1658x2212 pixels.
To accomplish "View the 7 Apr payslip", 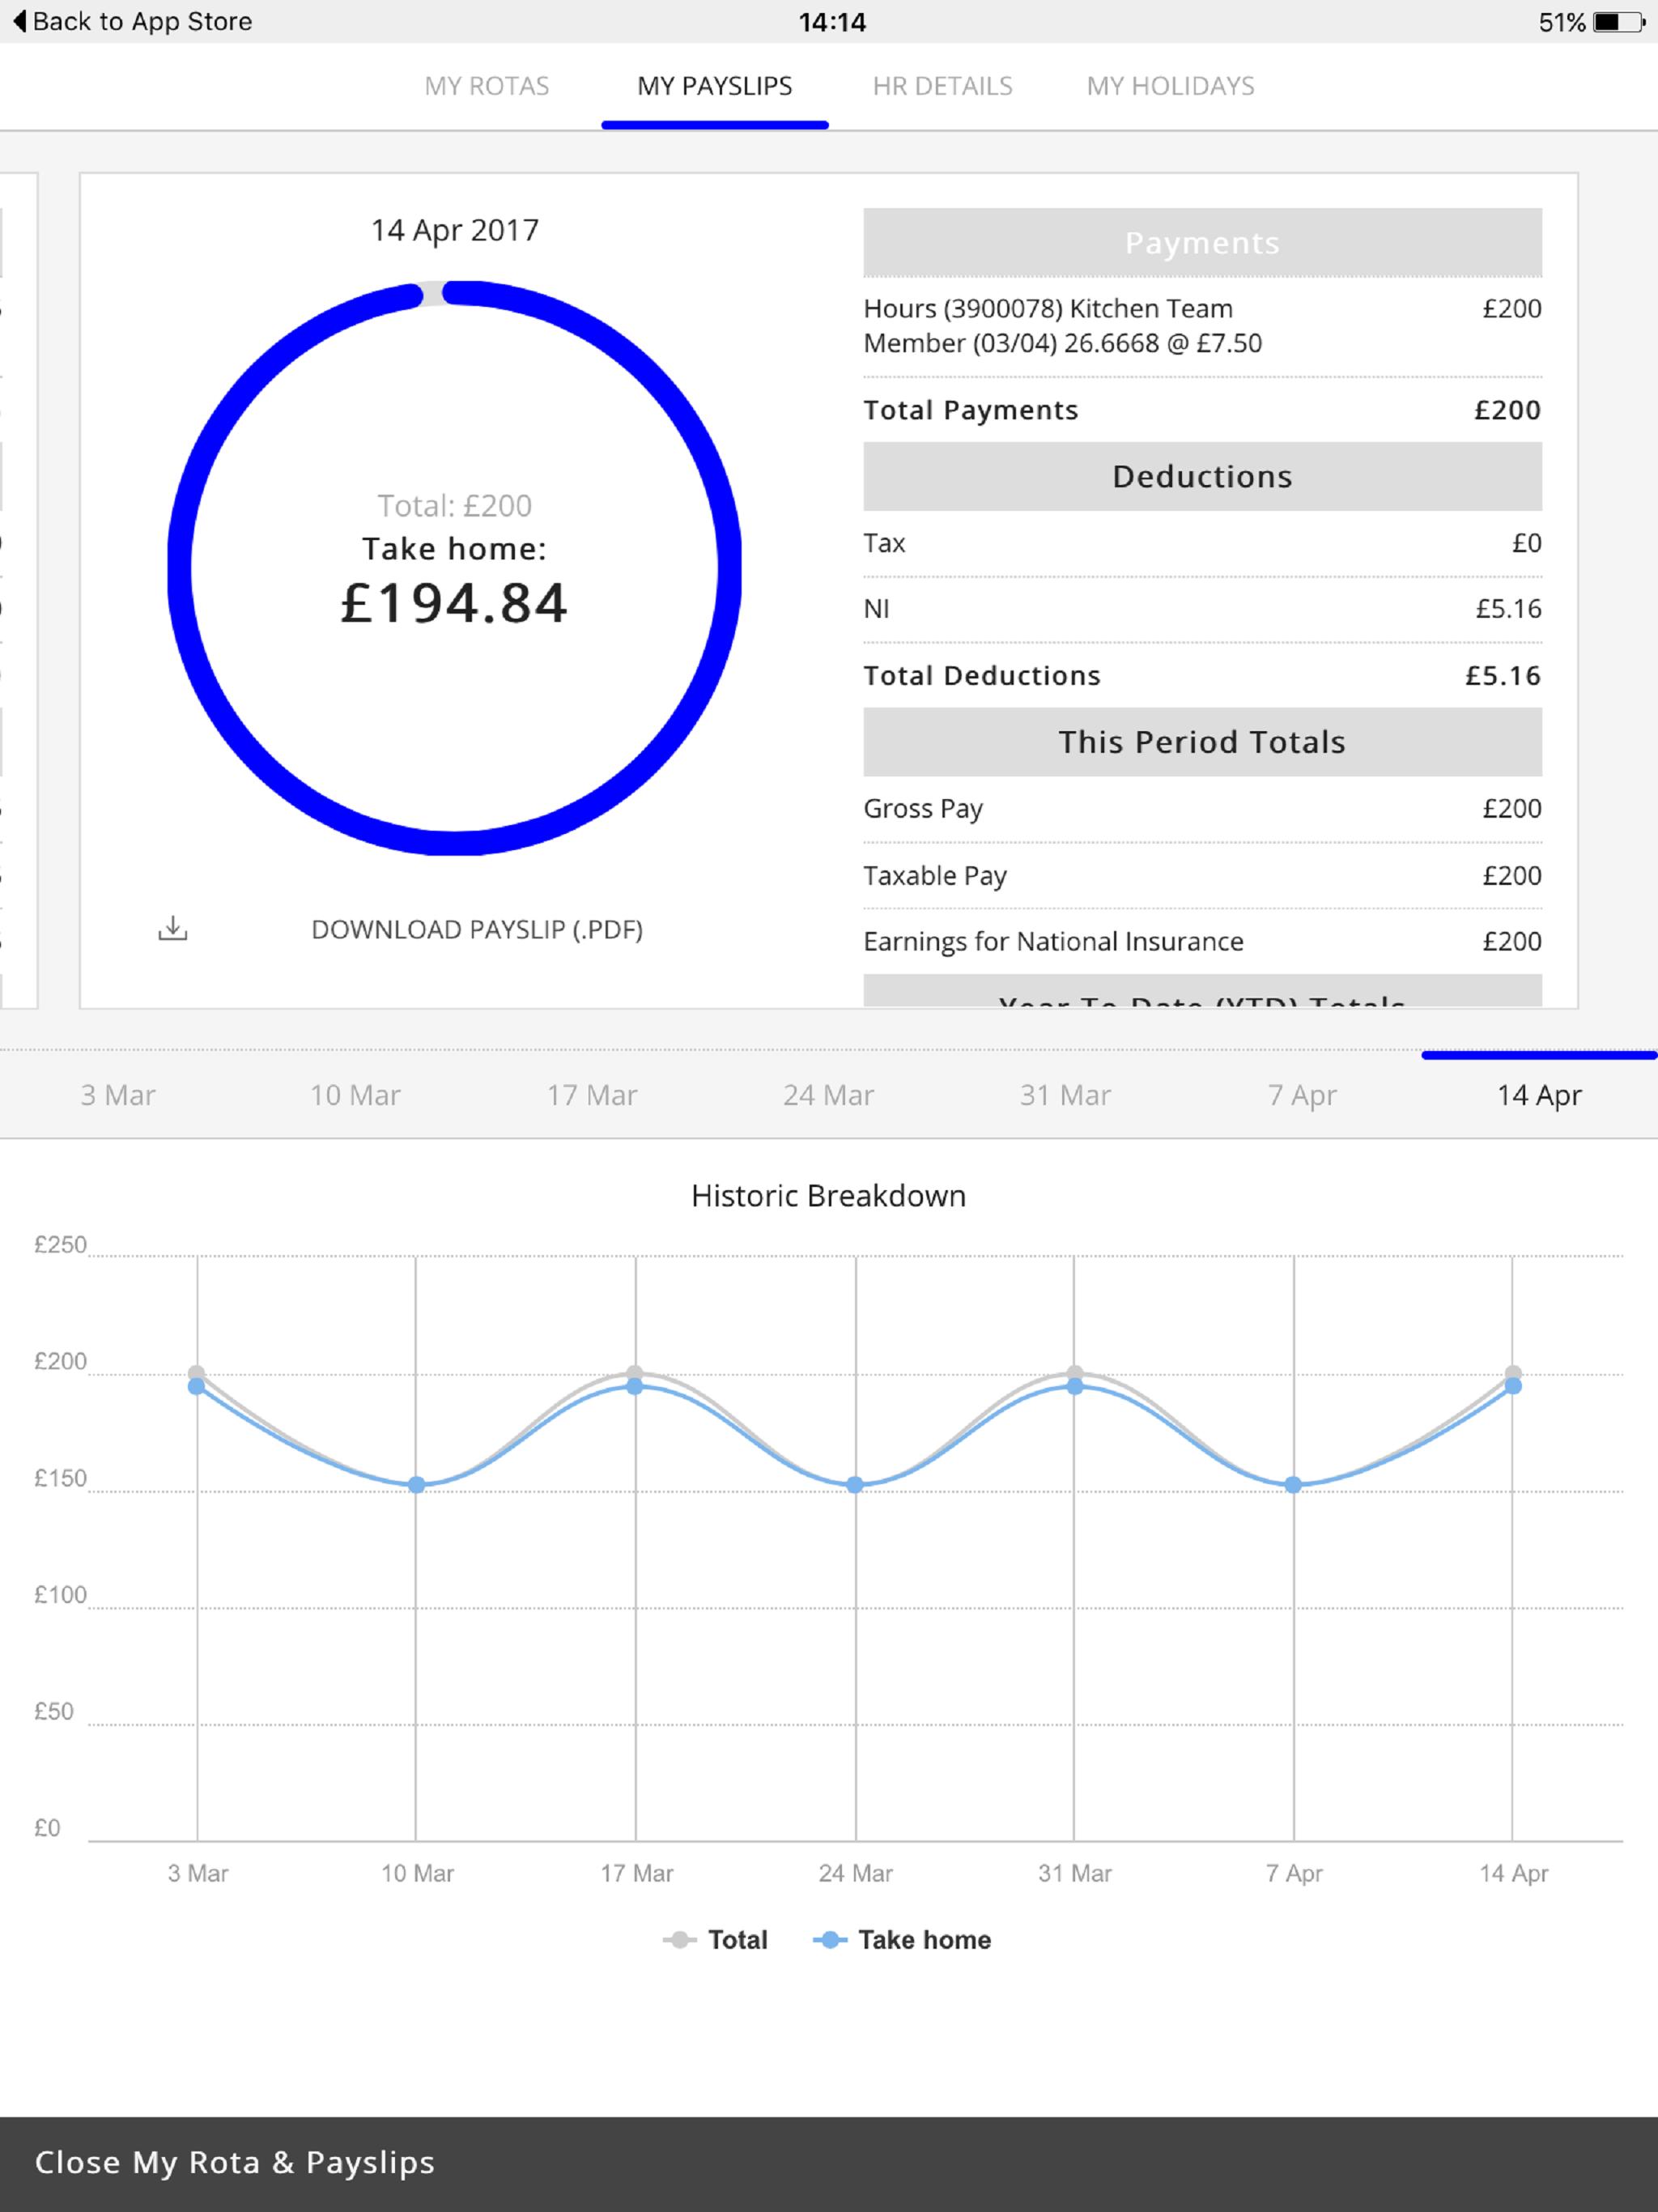I will (x=1303, y=1095).
